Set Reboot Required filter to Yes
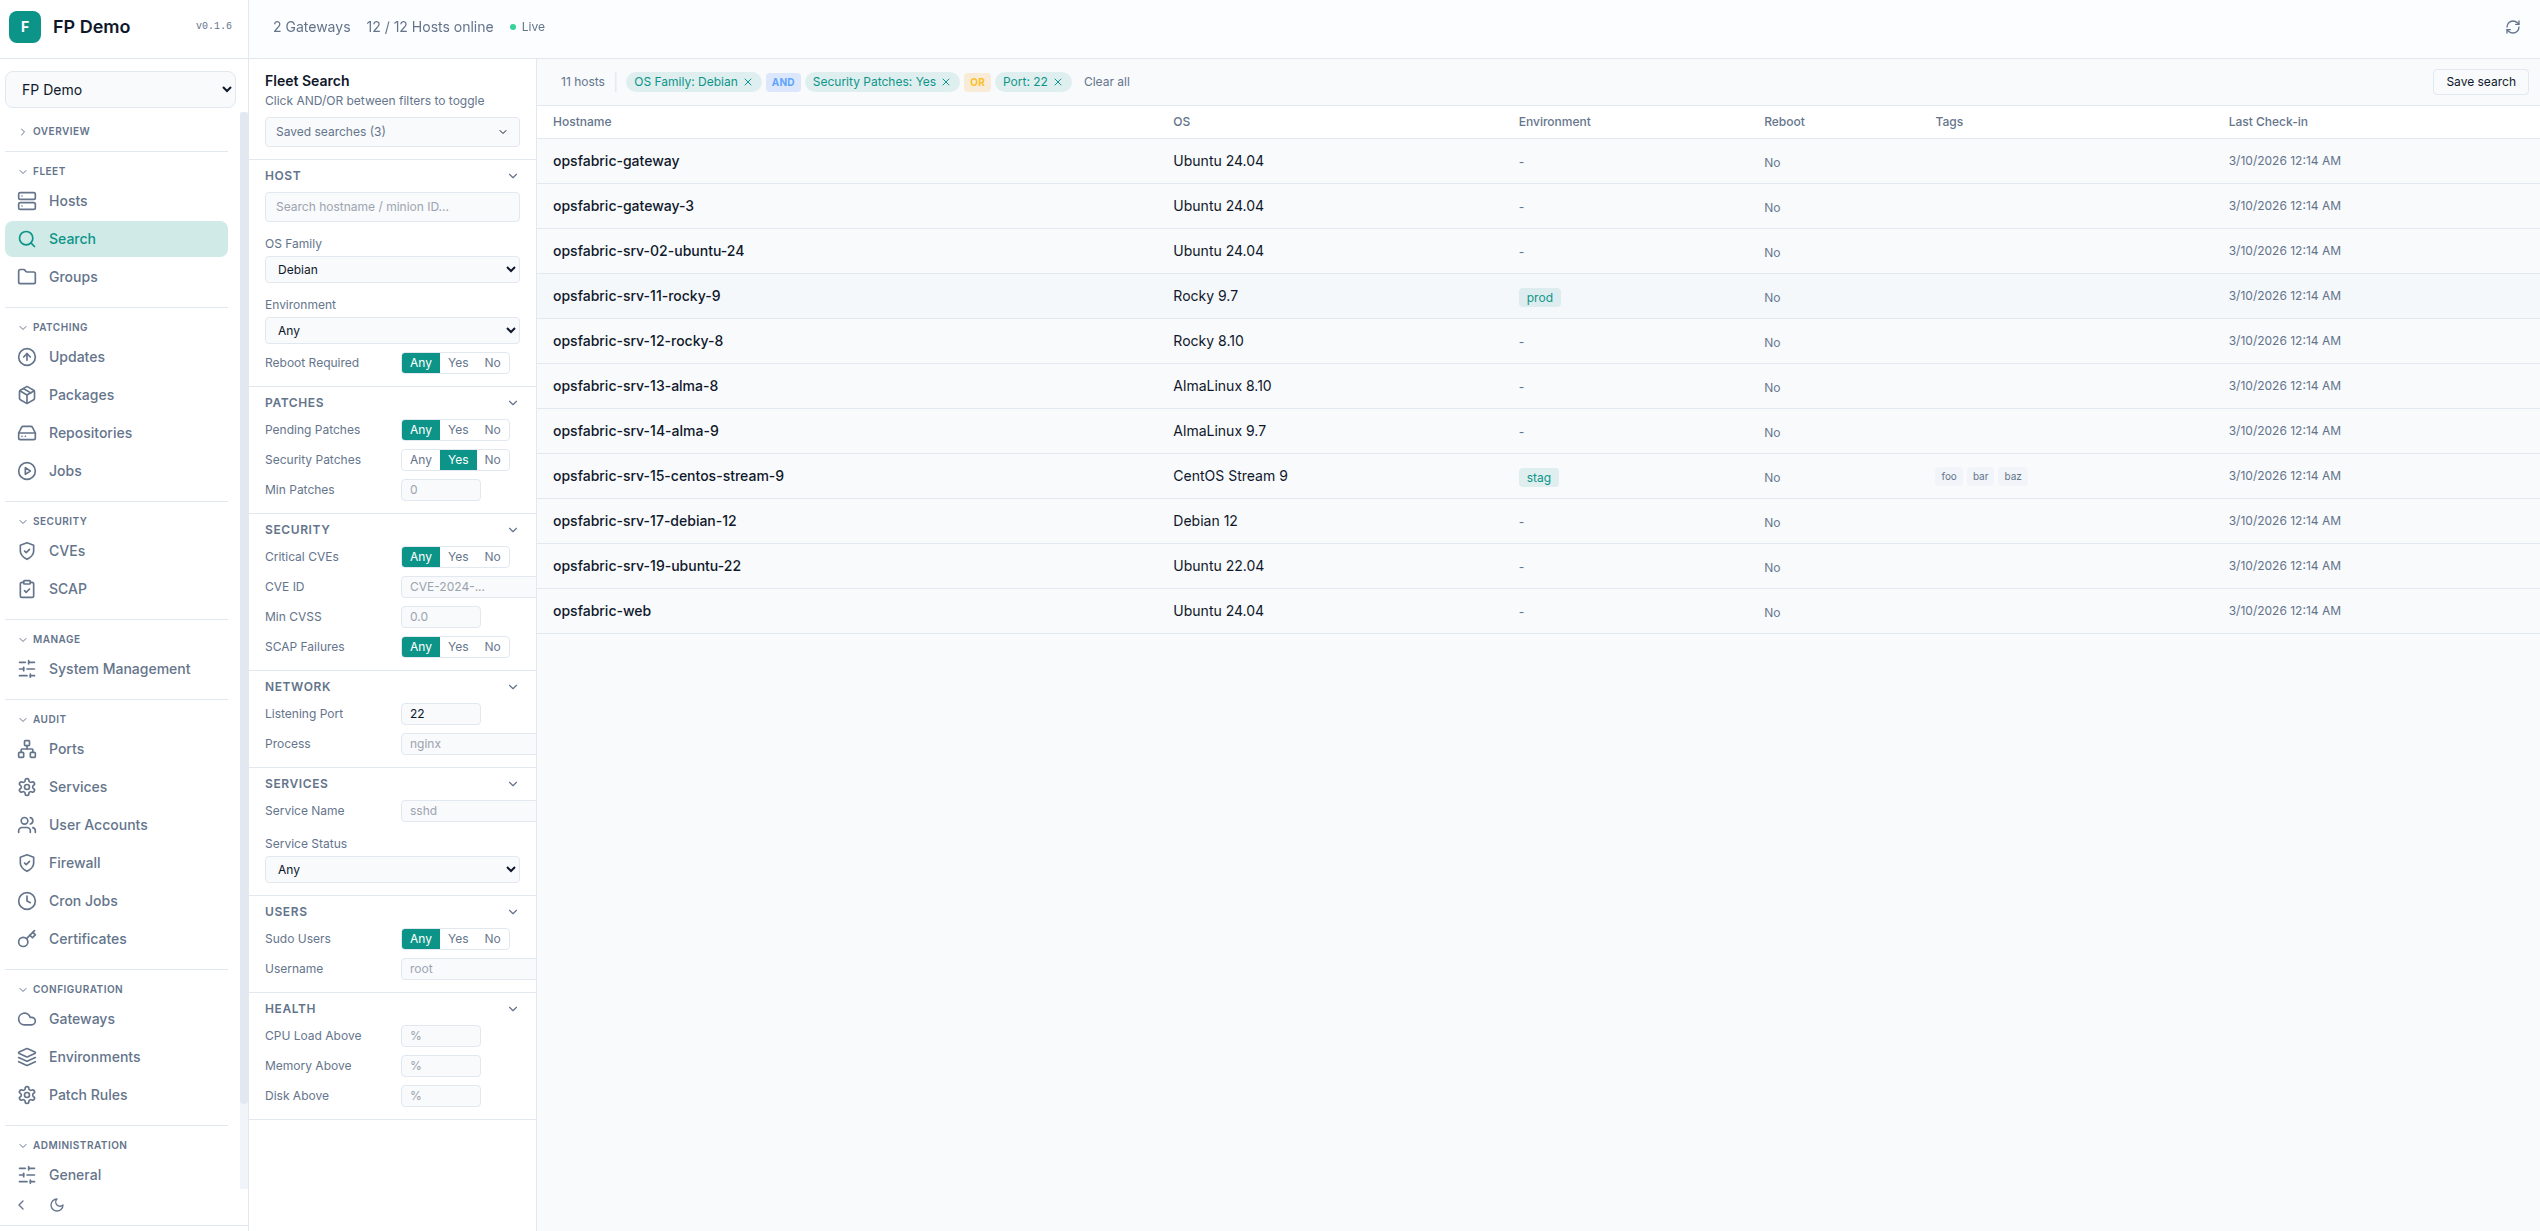The image size is (2540, 1231). 458,362
